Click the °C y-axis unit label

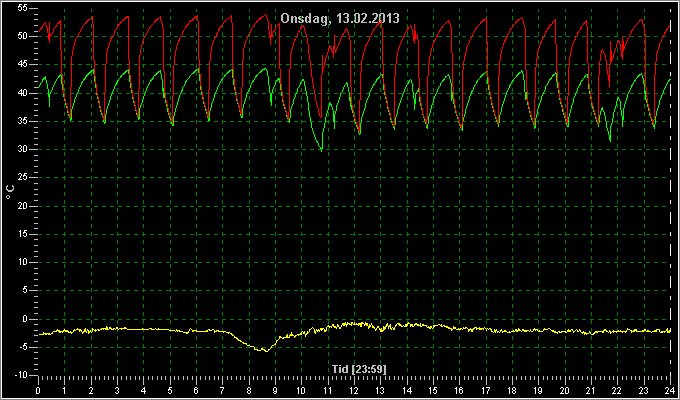[10, 192]
